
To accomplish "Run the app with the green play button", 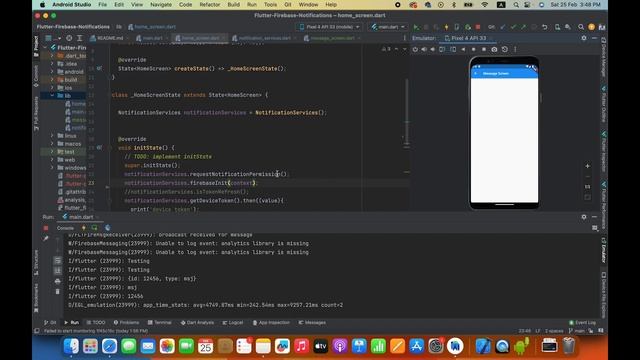I will [x=416, y=27].
